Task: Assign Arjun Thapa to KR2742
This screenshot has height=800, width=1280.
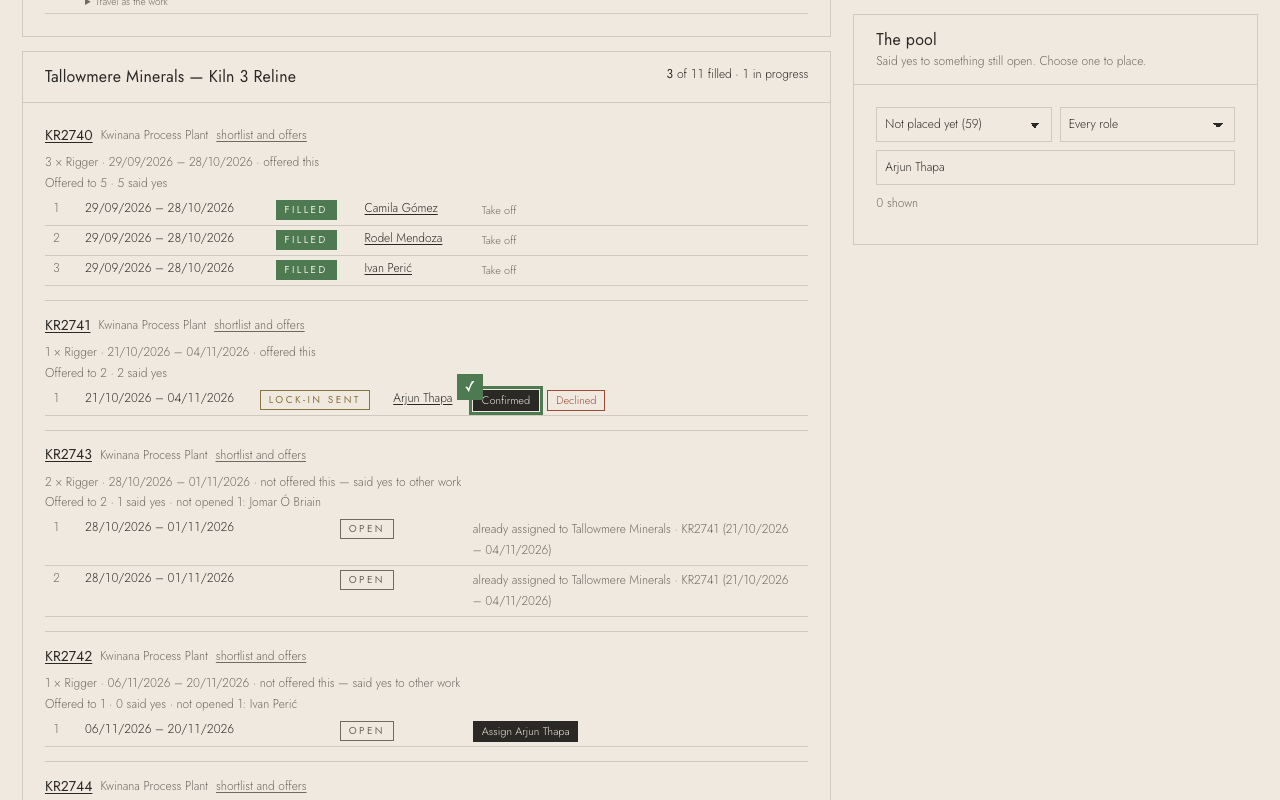Action: 525,732
